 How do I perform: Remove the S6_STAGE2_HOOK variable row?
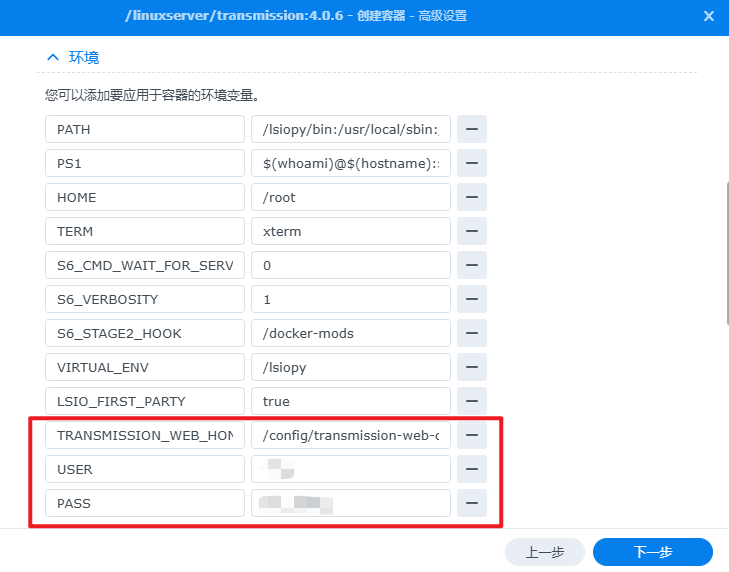[471, 333]
